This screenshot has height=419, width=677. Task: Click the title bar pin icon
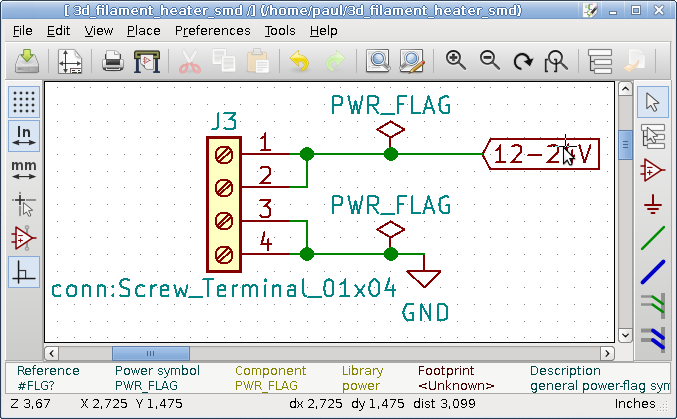589,10
